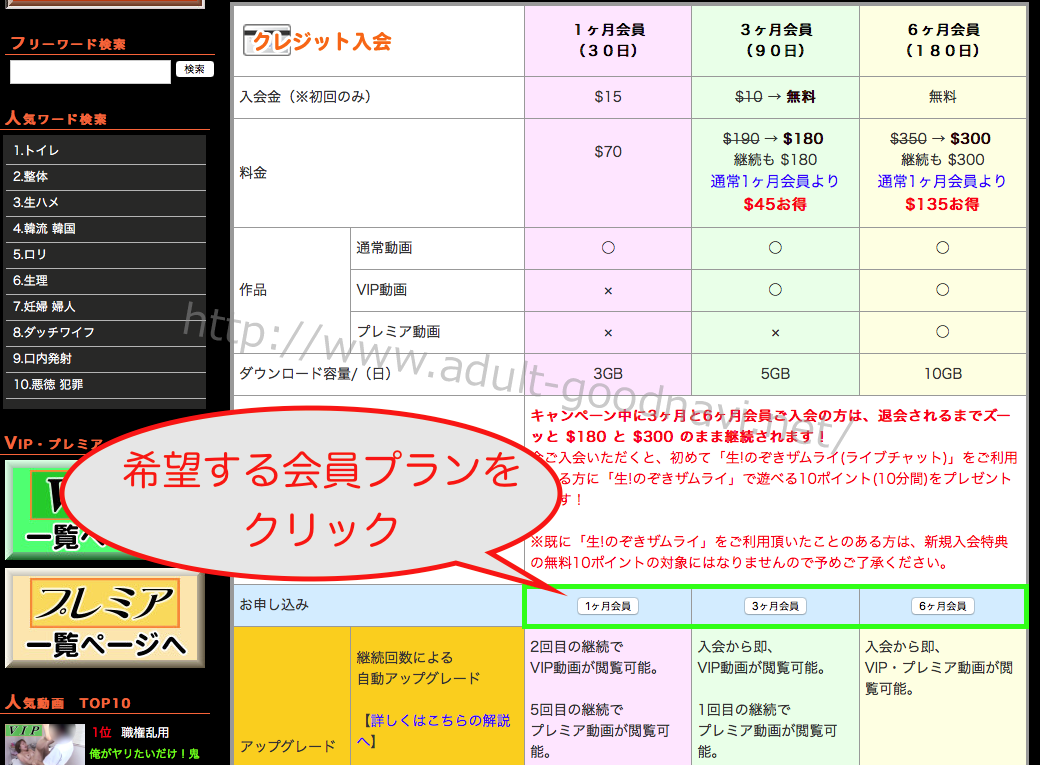Select the 2.整体 popular keyword
Image resolution: width=1040 pixels, height=765 pixels.
105,176
